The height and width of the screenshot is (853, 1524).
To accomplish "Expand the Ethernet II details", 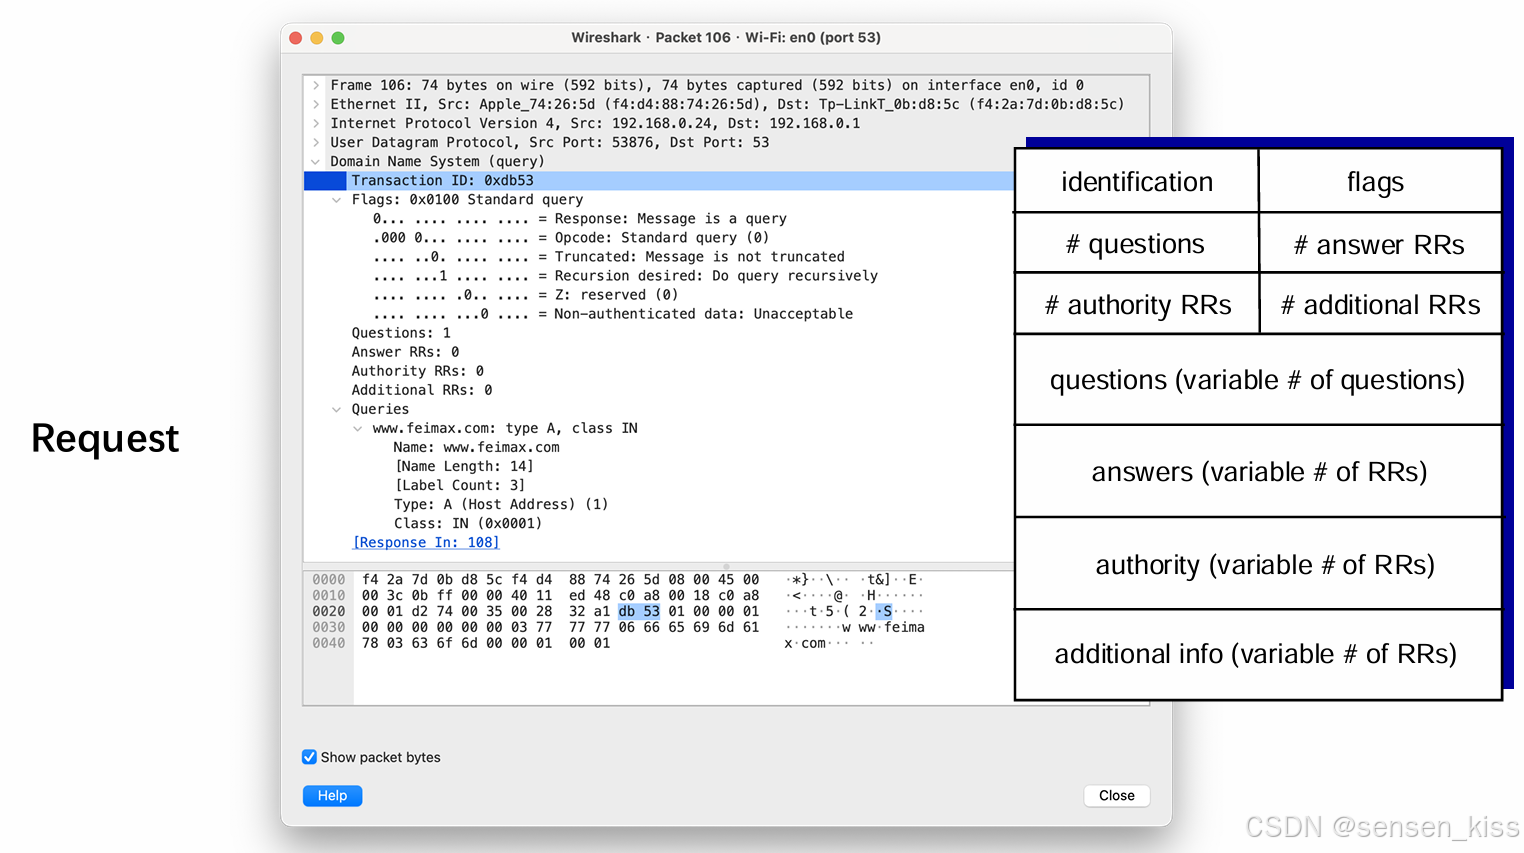I will coord(316,105).
